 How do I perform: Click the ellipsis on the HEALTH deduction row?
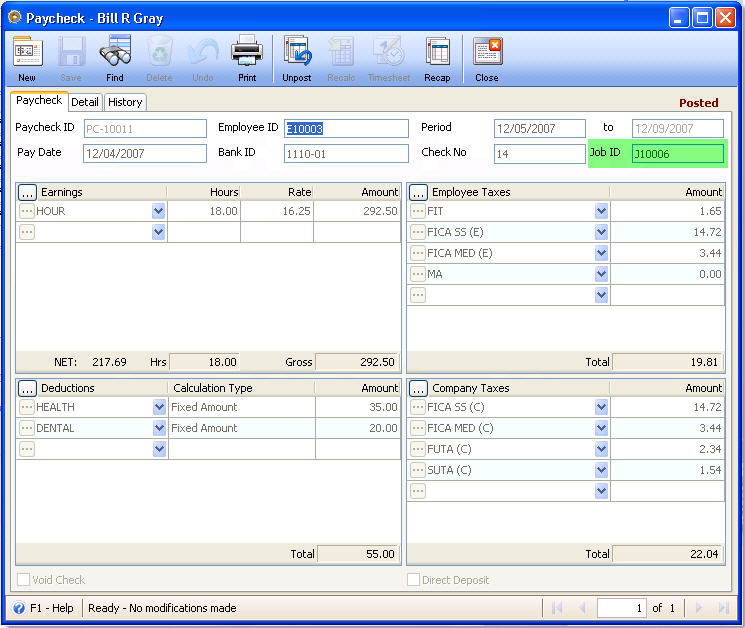coord(27,407)
